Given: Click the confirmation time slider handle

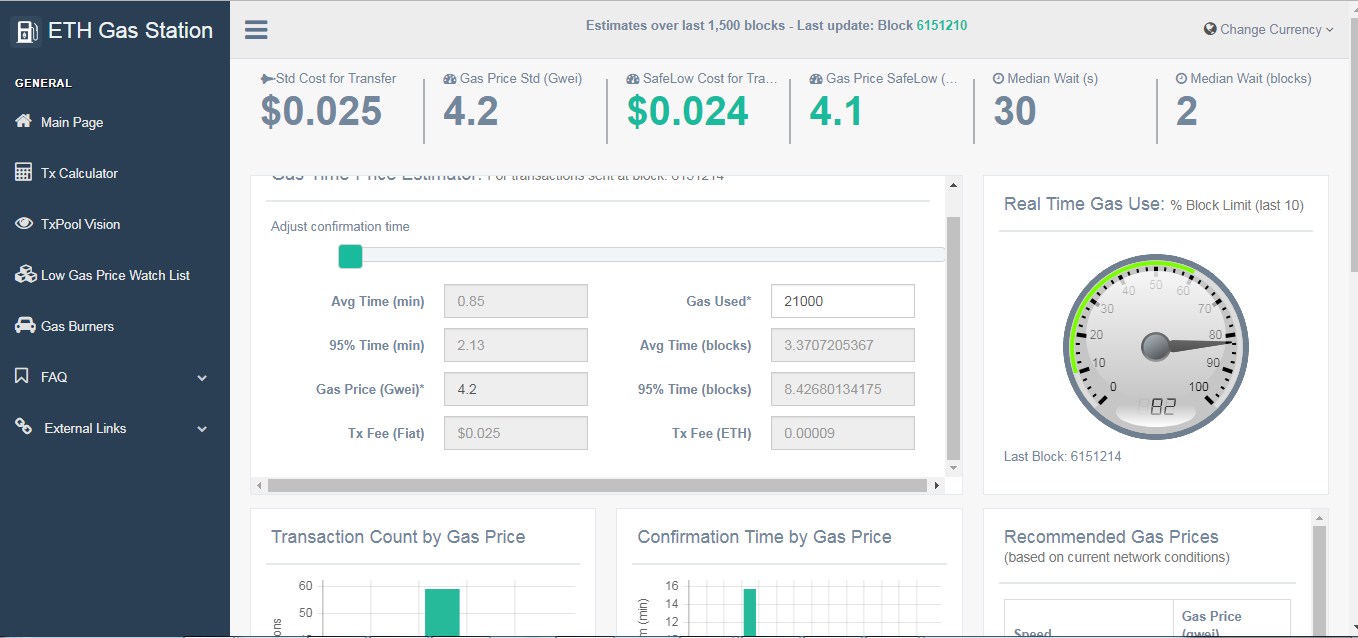Looking at the screenshot, I should [x=350, y=256].
